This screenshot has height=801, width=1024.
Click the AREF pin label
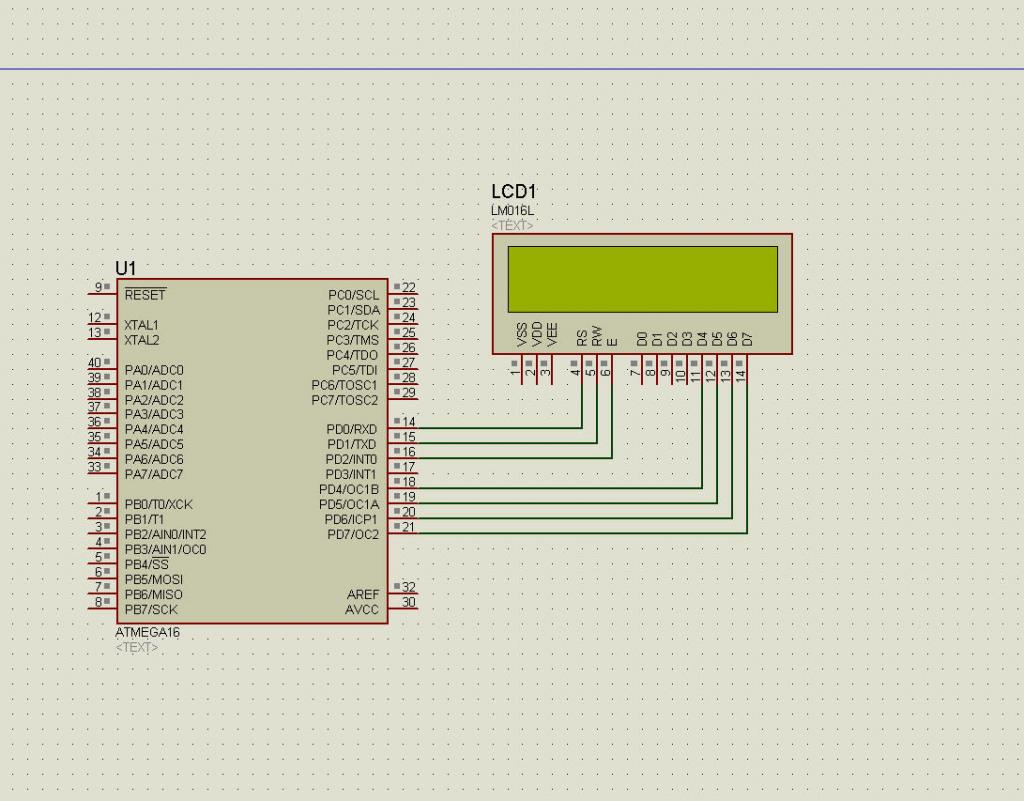tap(362, 594)
